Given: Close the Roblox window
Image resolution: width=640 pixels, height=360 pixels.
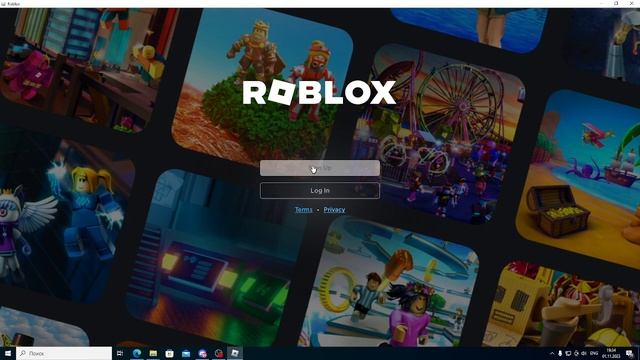Looking at the screenshot, I should point(632,3).
